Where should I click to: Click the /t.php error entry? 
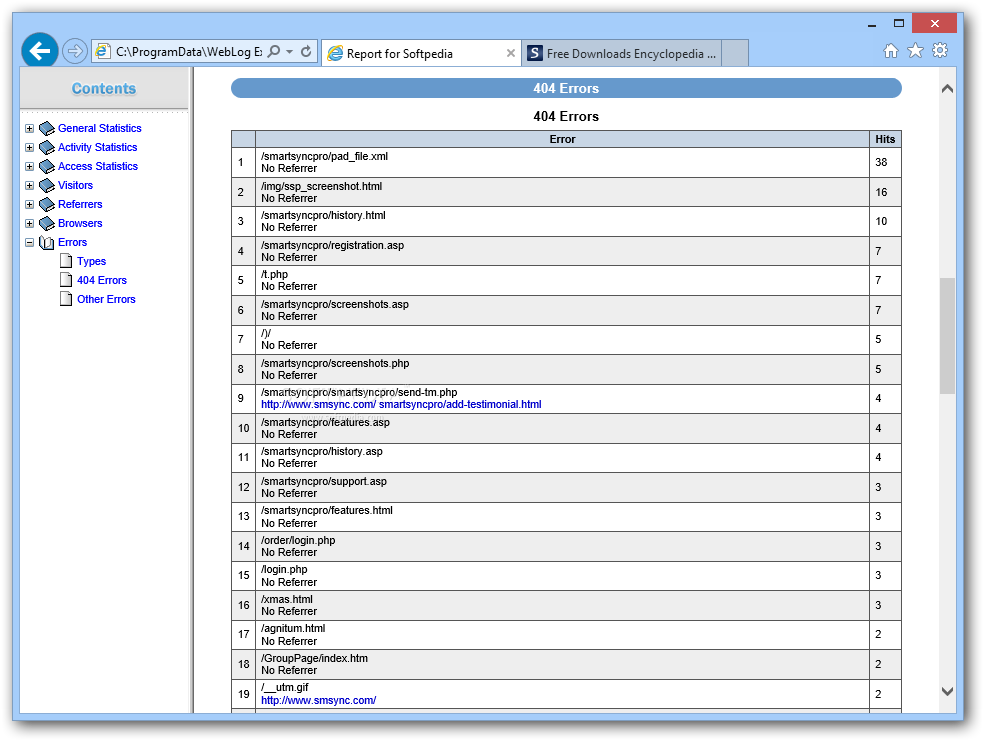pyautogui.click(x=274, y=274)
